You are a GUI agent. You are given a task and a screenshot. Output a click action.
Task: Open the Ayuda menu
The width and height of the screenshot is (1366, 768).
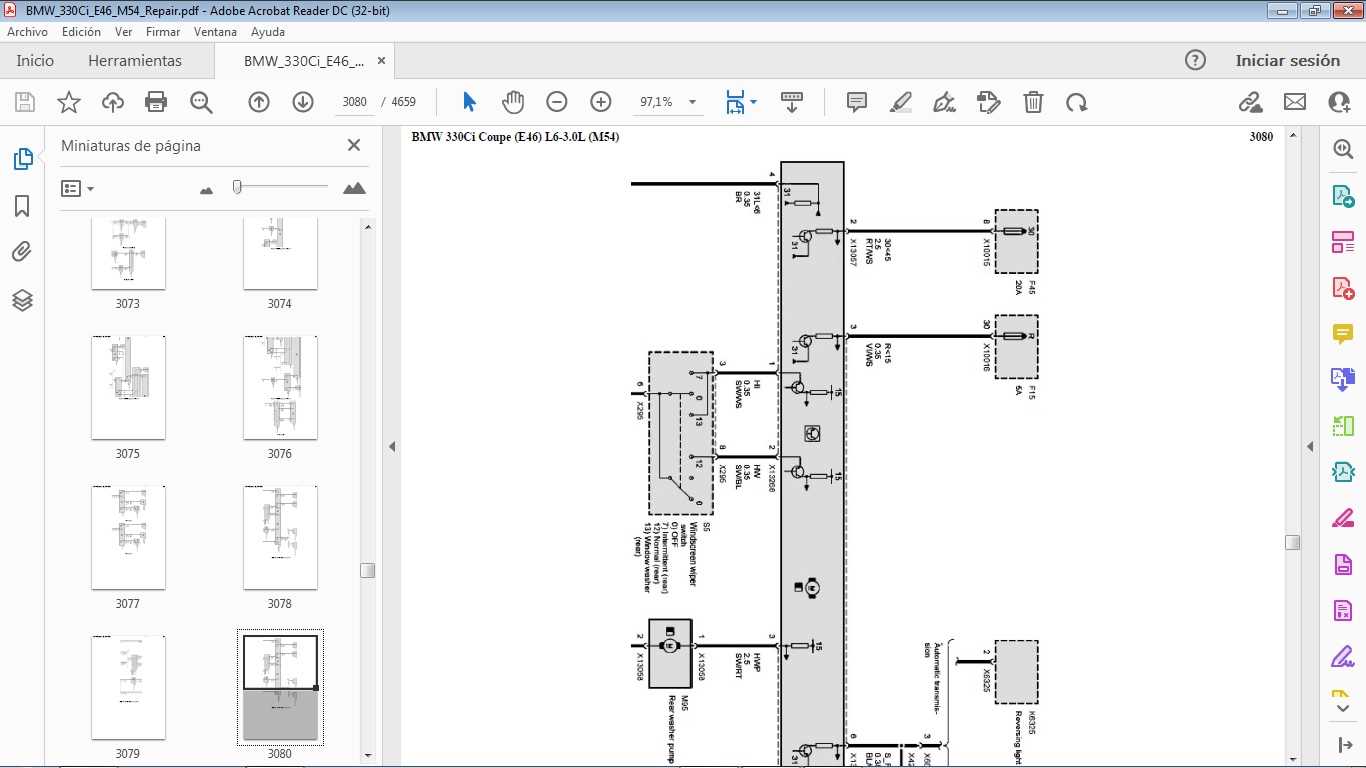pos(268,32)
